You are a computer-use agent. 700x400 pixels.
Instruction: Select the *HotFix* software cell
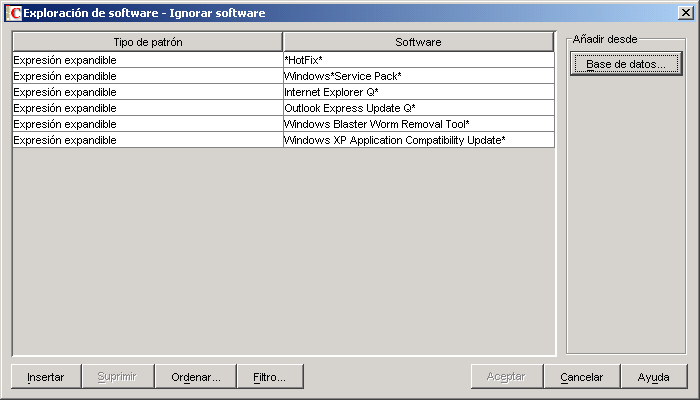click(419, 60)
